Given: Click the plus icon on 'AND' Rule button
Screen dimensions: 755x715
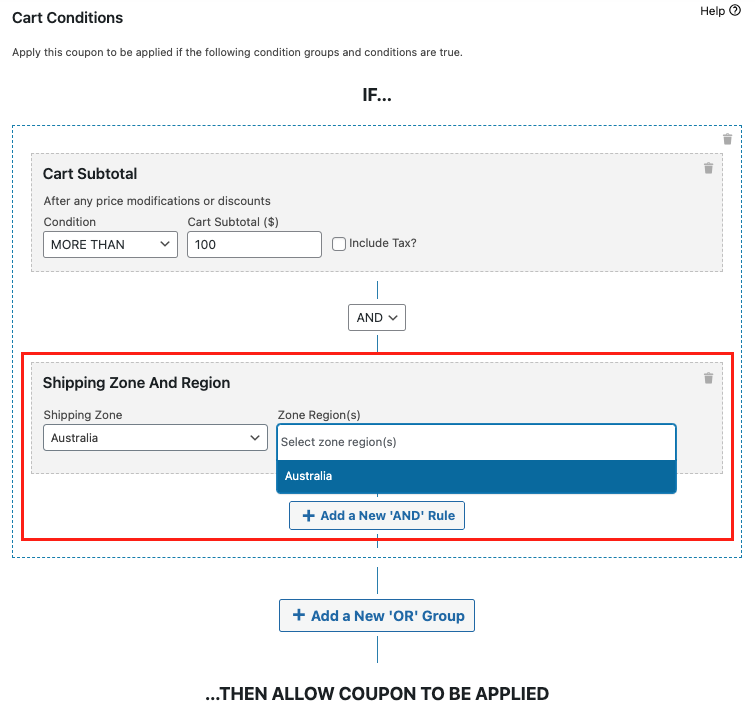Looking at the screenshot, I should [308, 516].
